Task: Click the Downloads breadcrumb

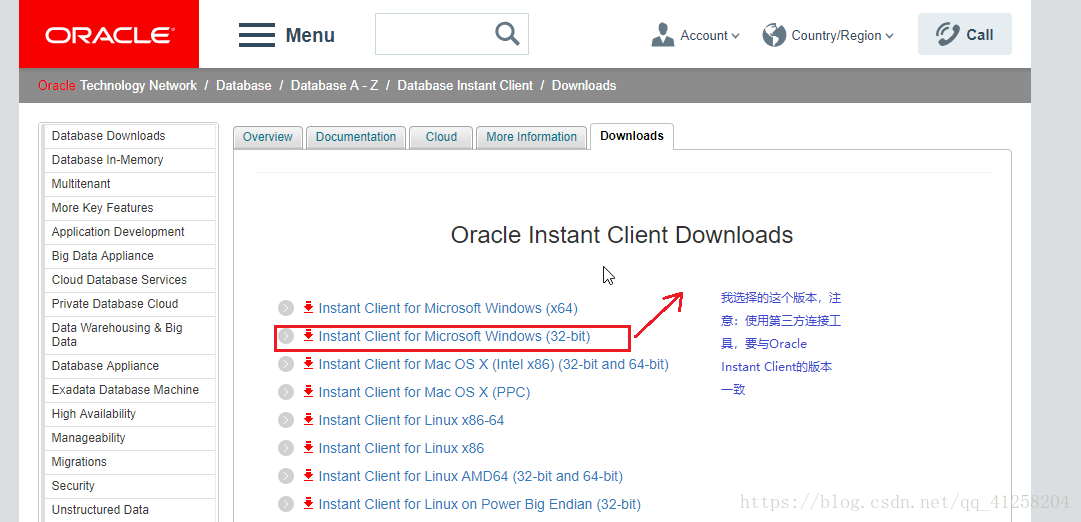Action: (584, 86)
